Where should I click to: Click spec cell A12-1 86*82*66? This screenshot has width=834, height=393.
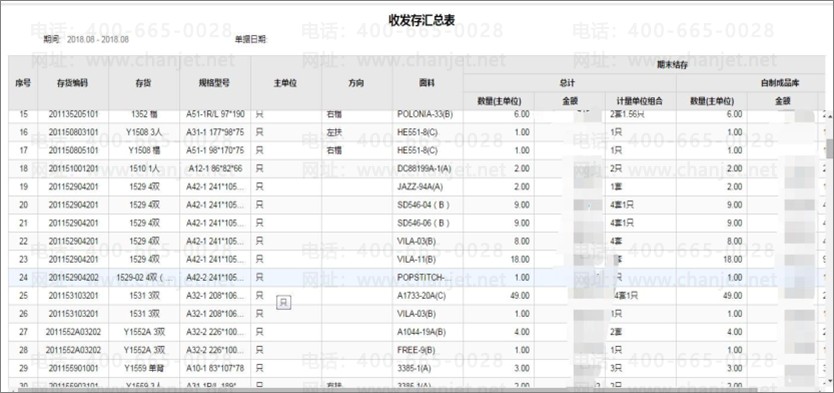pos(215,169)
